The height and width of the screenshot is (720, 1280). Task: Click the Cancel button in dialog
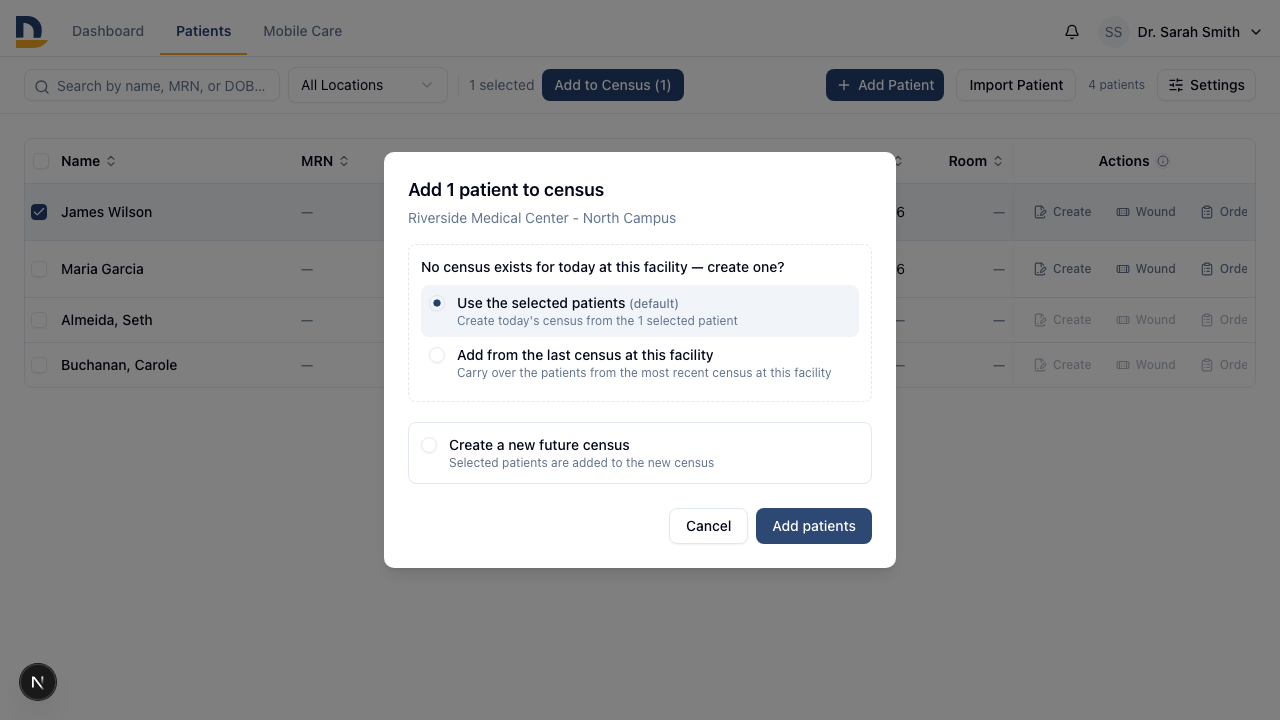pyautogui.click(x=708, y=526)
